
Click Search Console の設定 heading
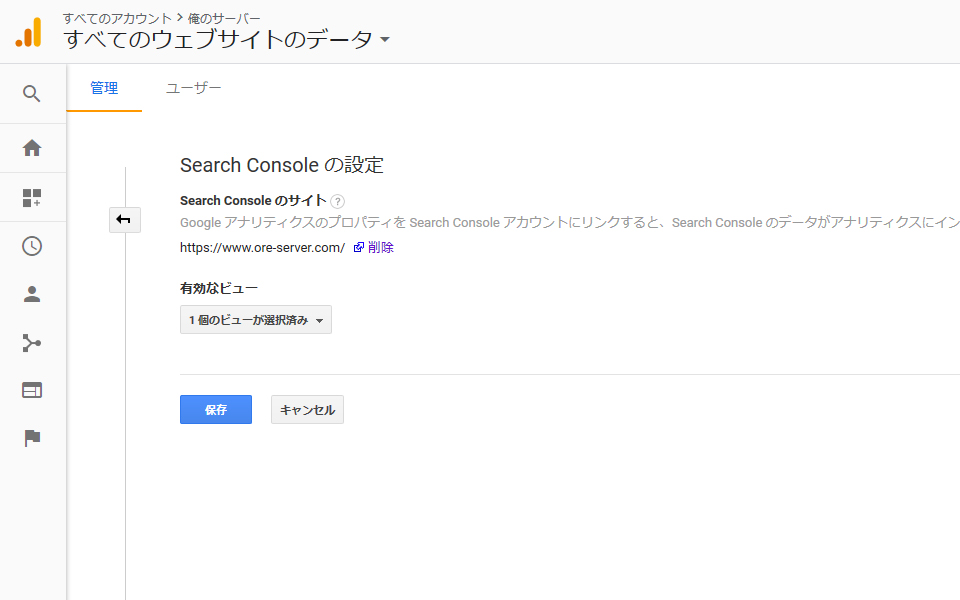tap(282, 165)
